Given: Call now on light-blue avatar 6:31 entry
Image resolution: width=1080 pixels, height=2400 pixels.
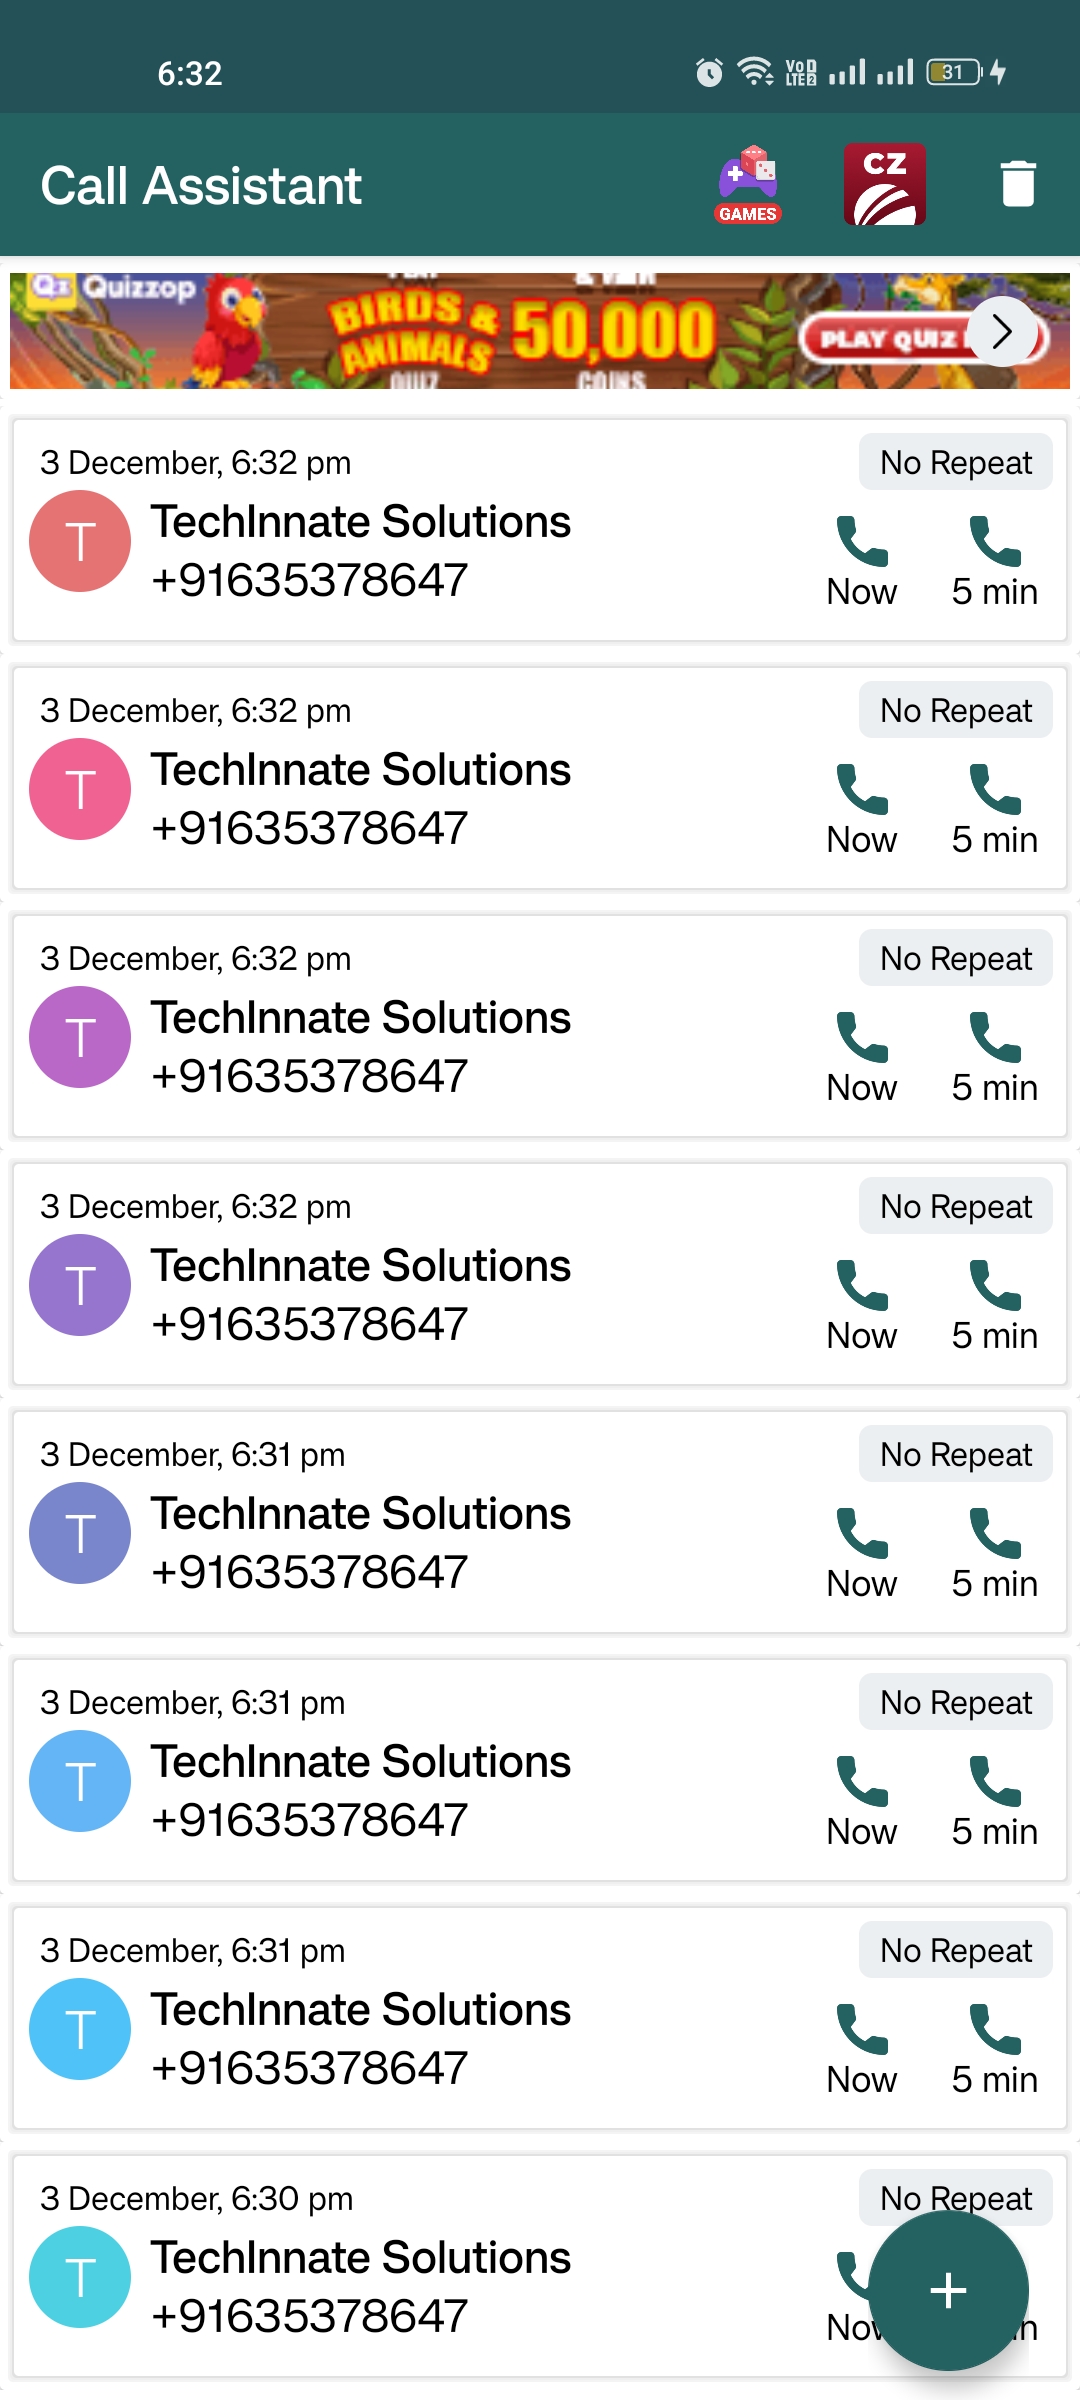Looking at the screenshot, I should point(862,1802).
